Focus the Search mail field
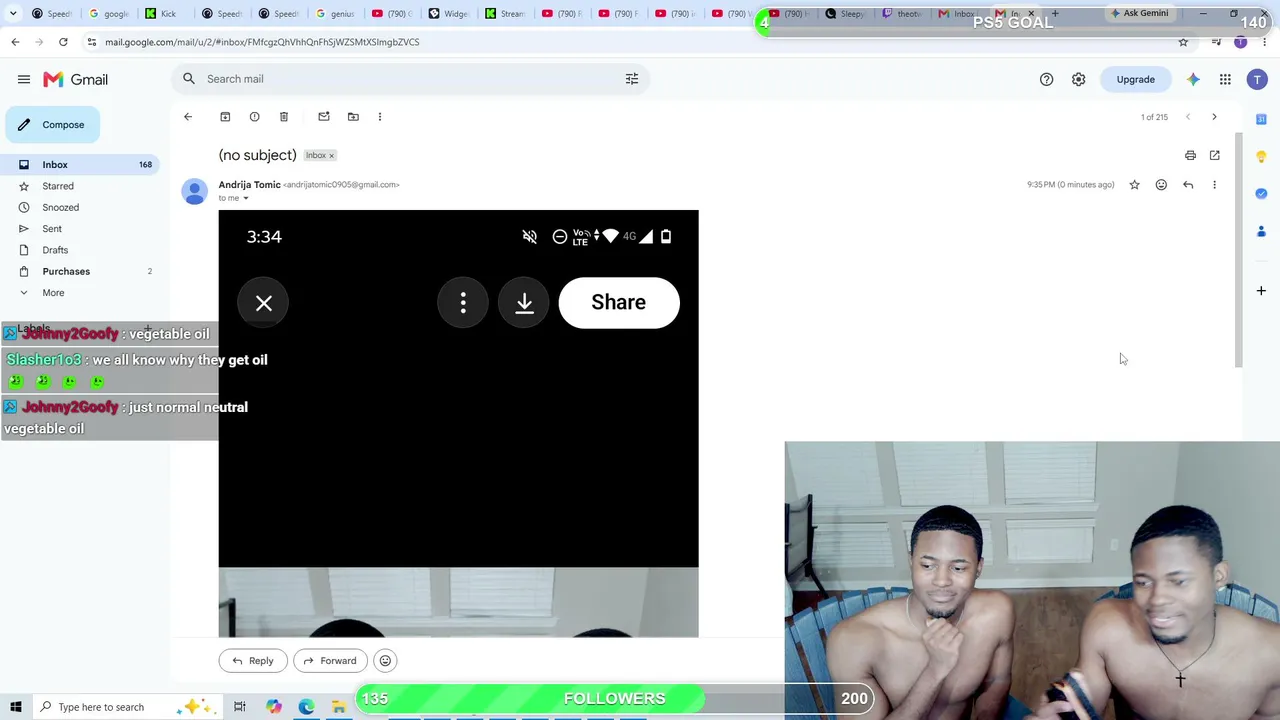1280x720 pixels. click(410, 79)
